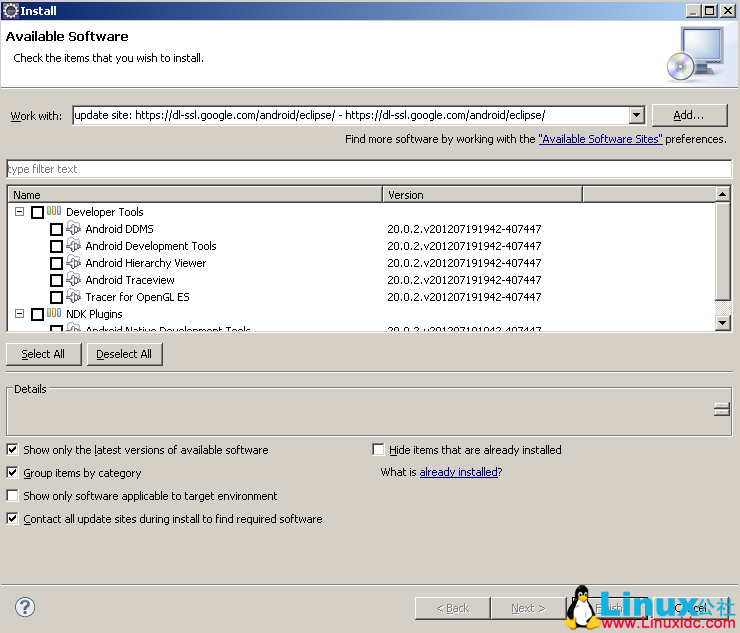Image resolution: width=740 pixels, height=633 pixels.
Task: Click the Work with update site text field
Action: (351, 115)
